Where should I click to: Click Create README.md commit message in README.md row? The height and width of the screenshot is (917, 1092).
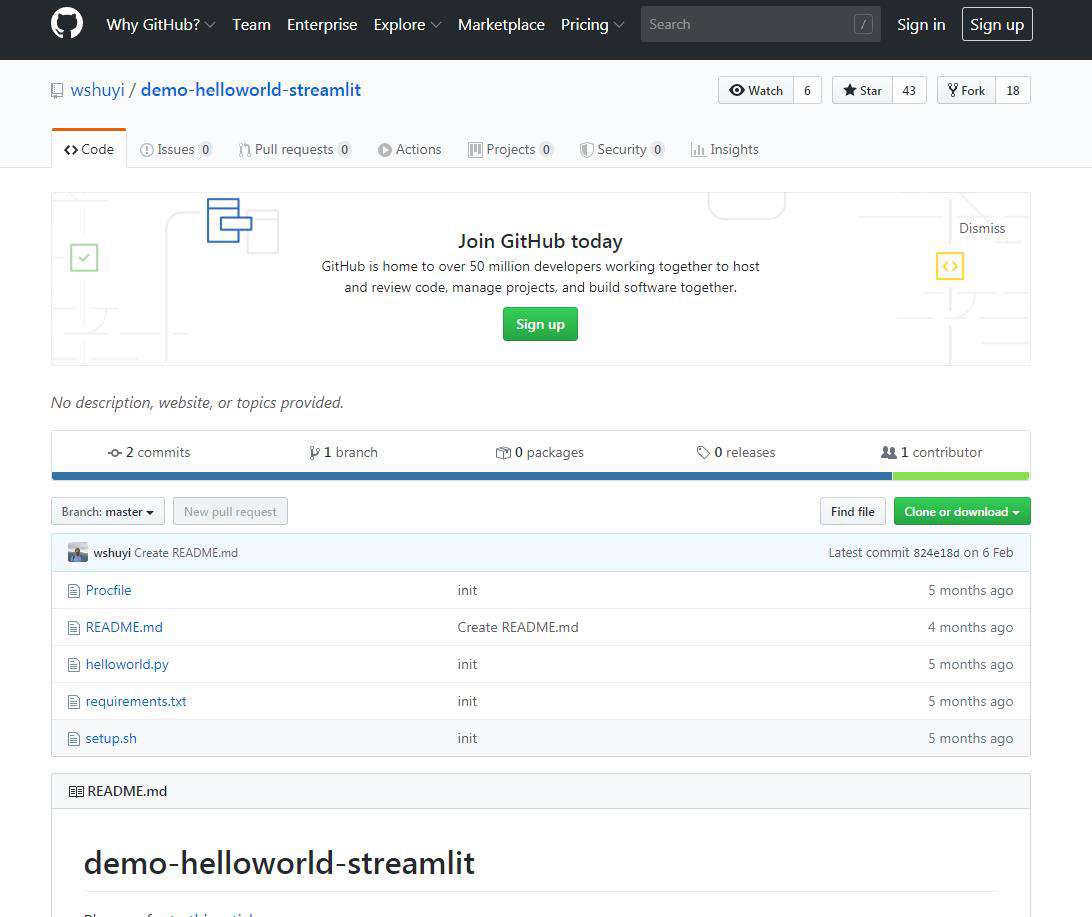tap(518, 627)
